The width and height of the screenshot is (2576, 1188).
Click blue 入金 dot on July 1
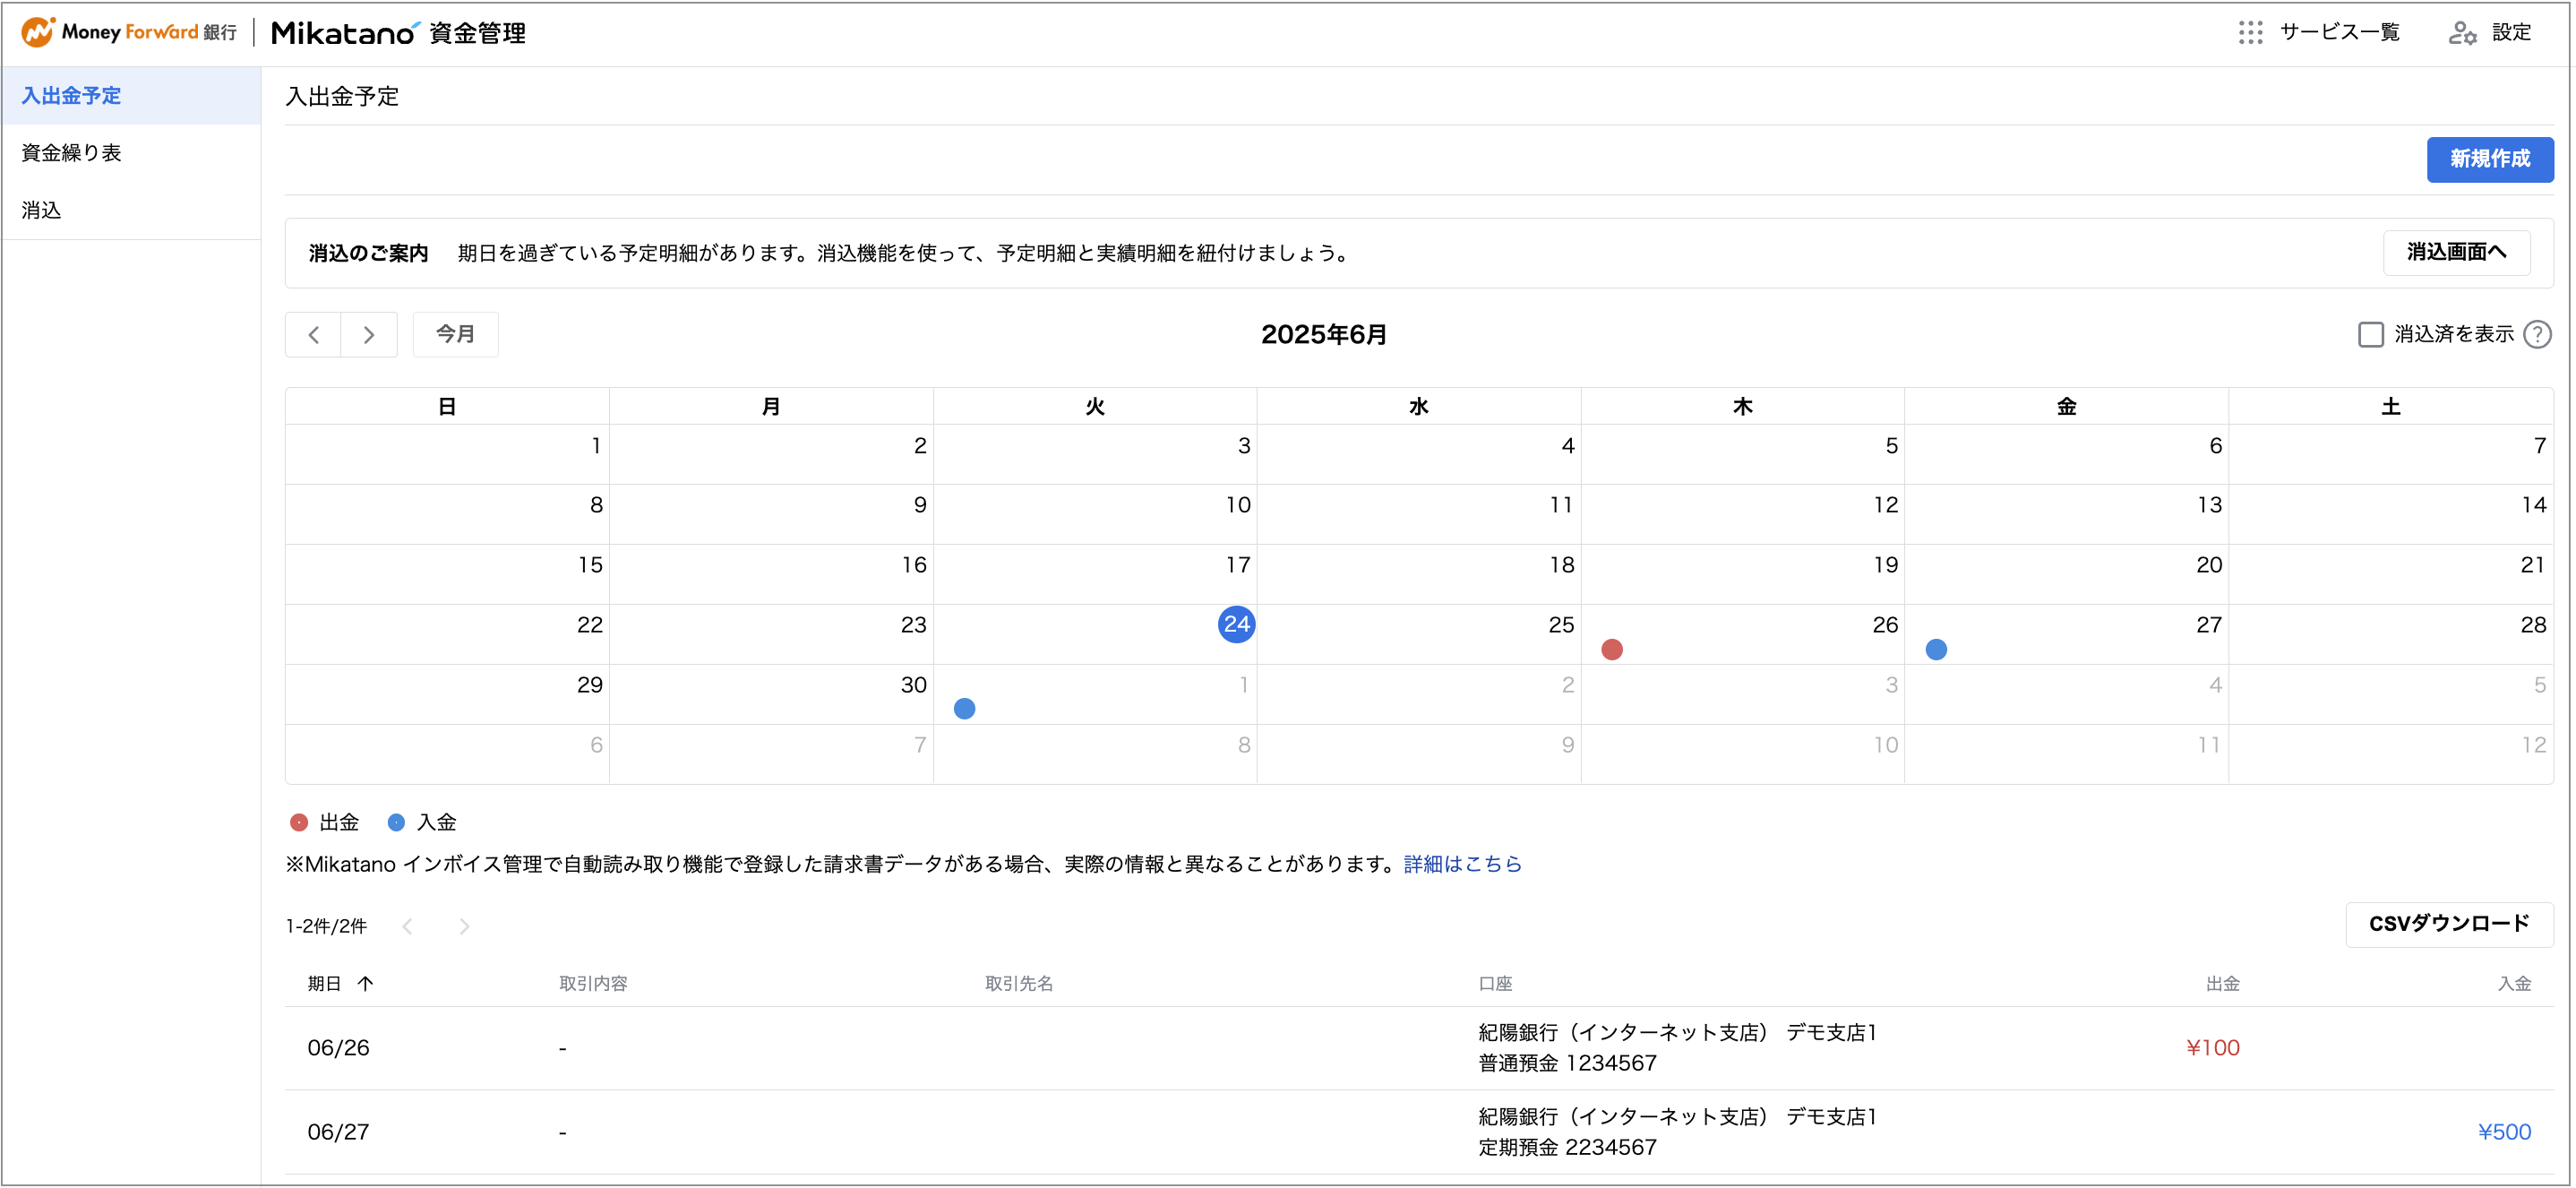(964, 709)
